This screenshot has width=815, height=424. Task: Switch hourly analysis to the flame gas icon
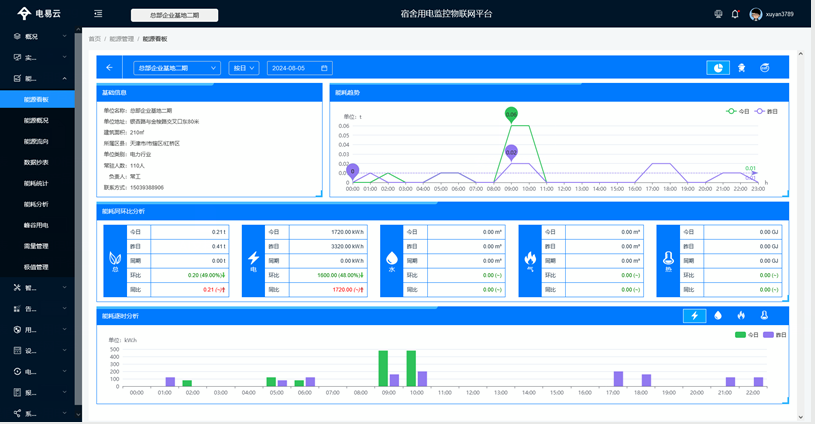[741, 315]
